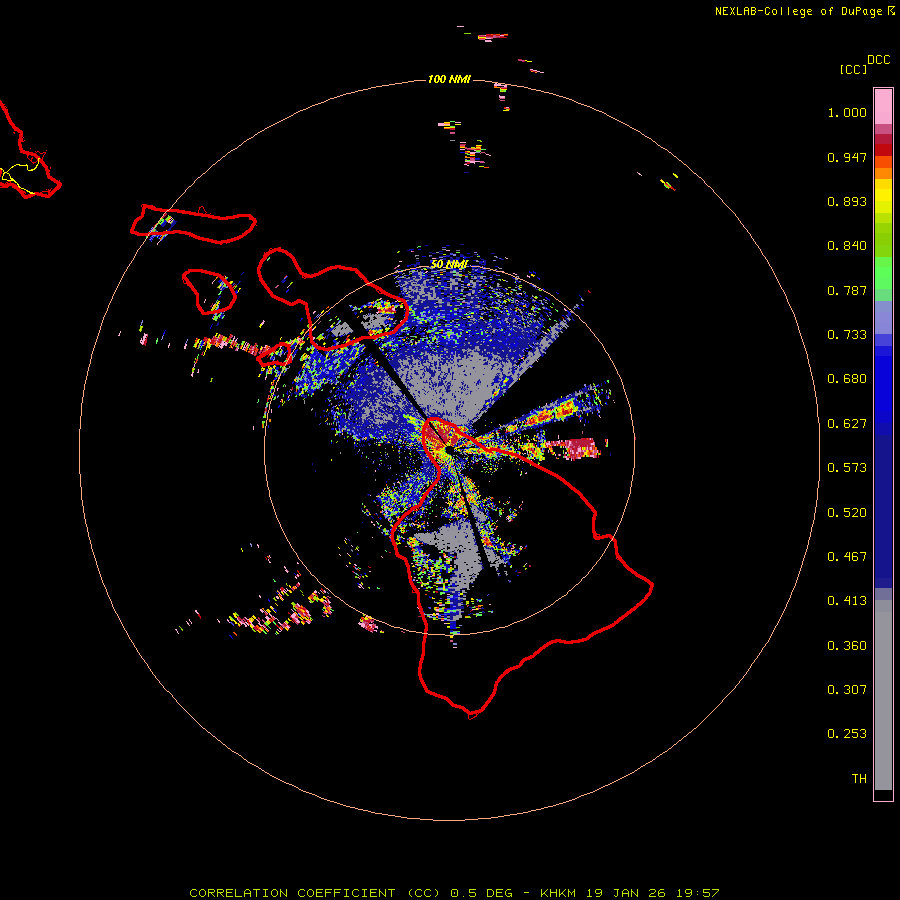The image size is (900, 900).
Task: Select the 0.893 scale value label
Action: pyautogui.click(x=847, y=201)
